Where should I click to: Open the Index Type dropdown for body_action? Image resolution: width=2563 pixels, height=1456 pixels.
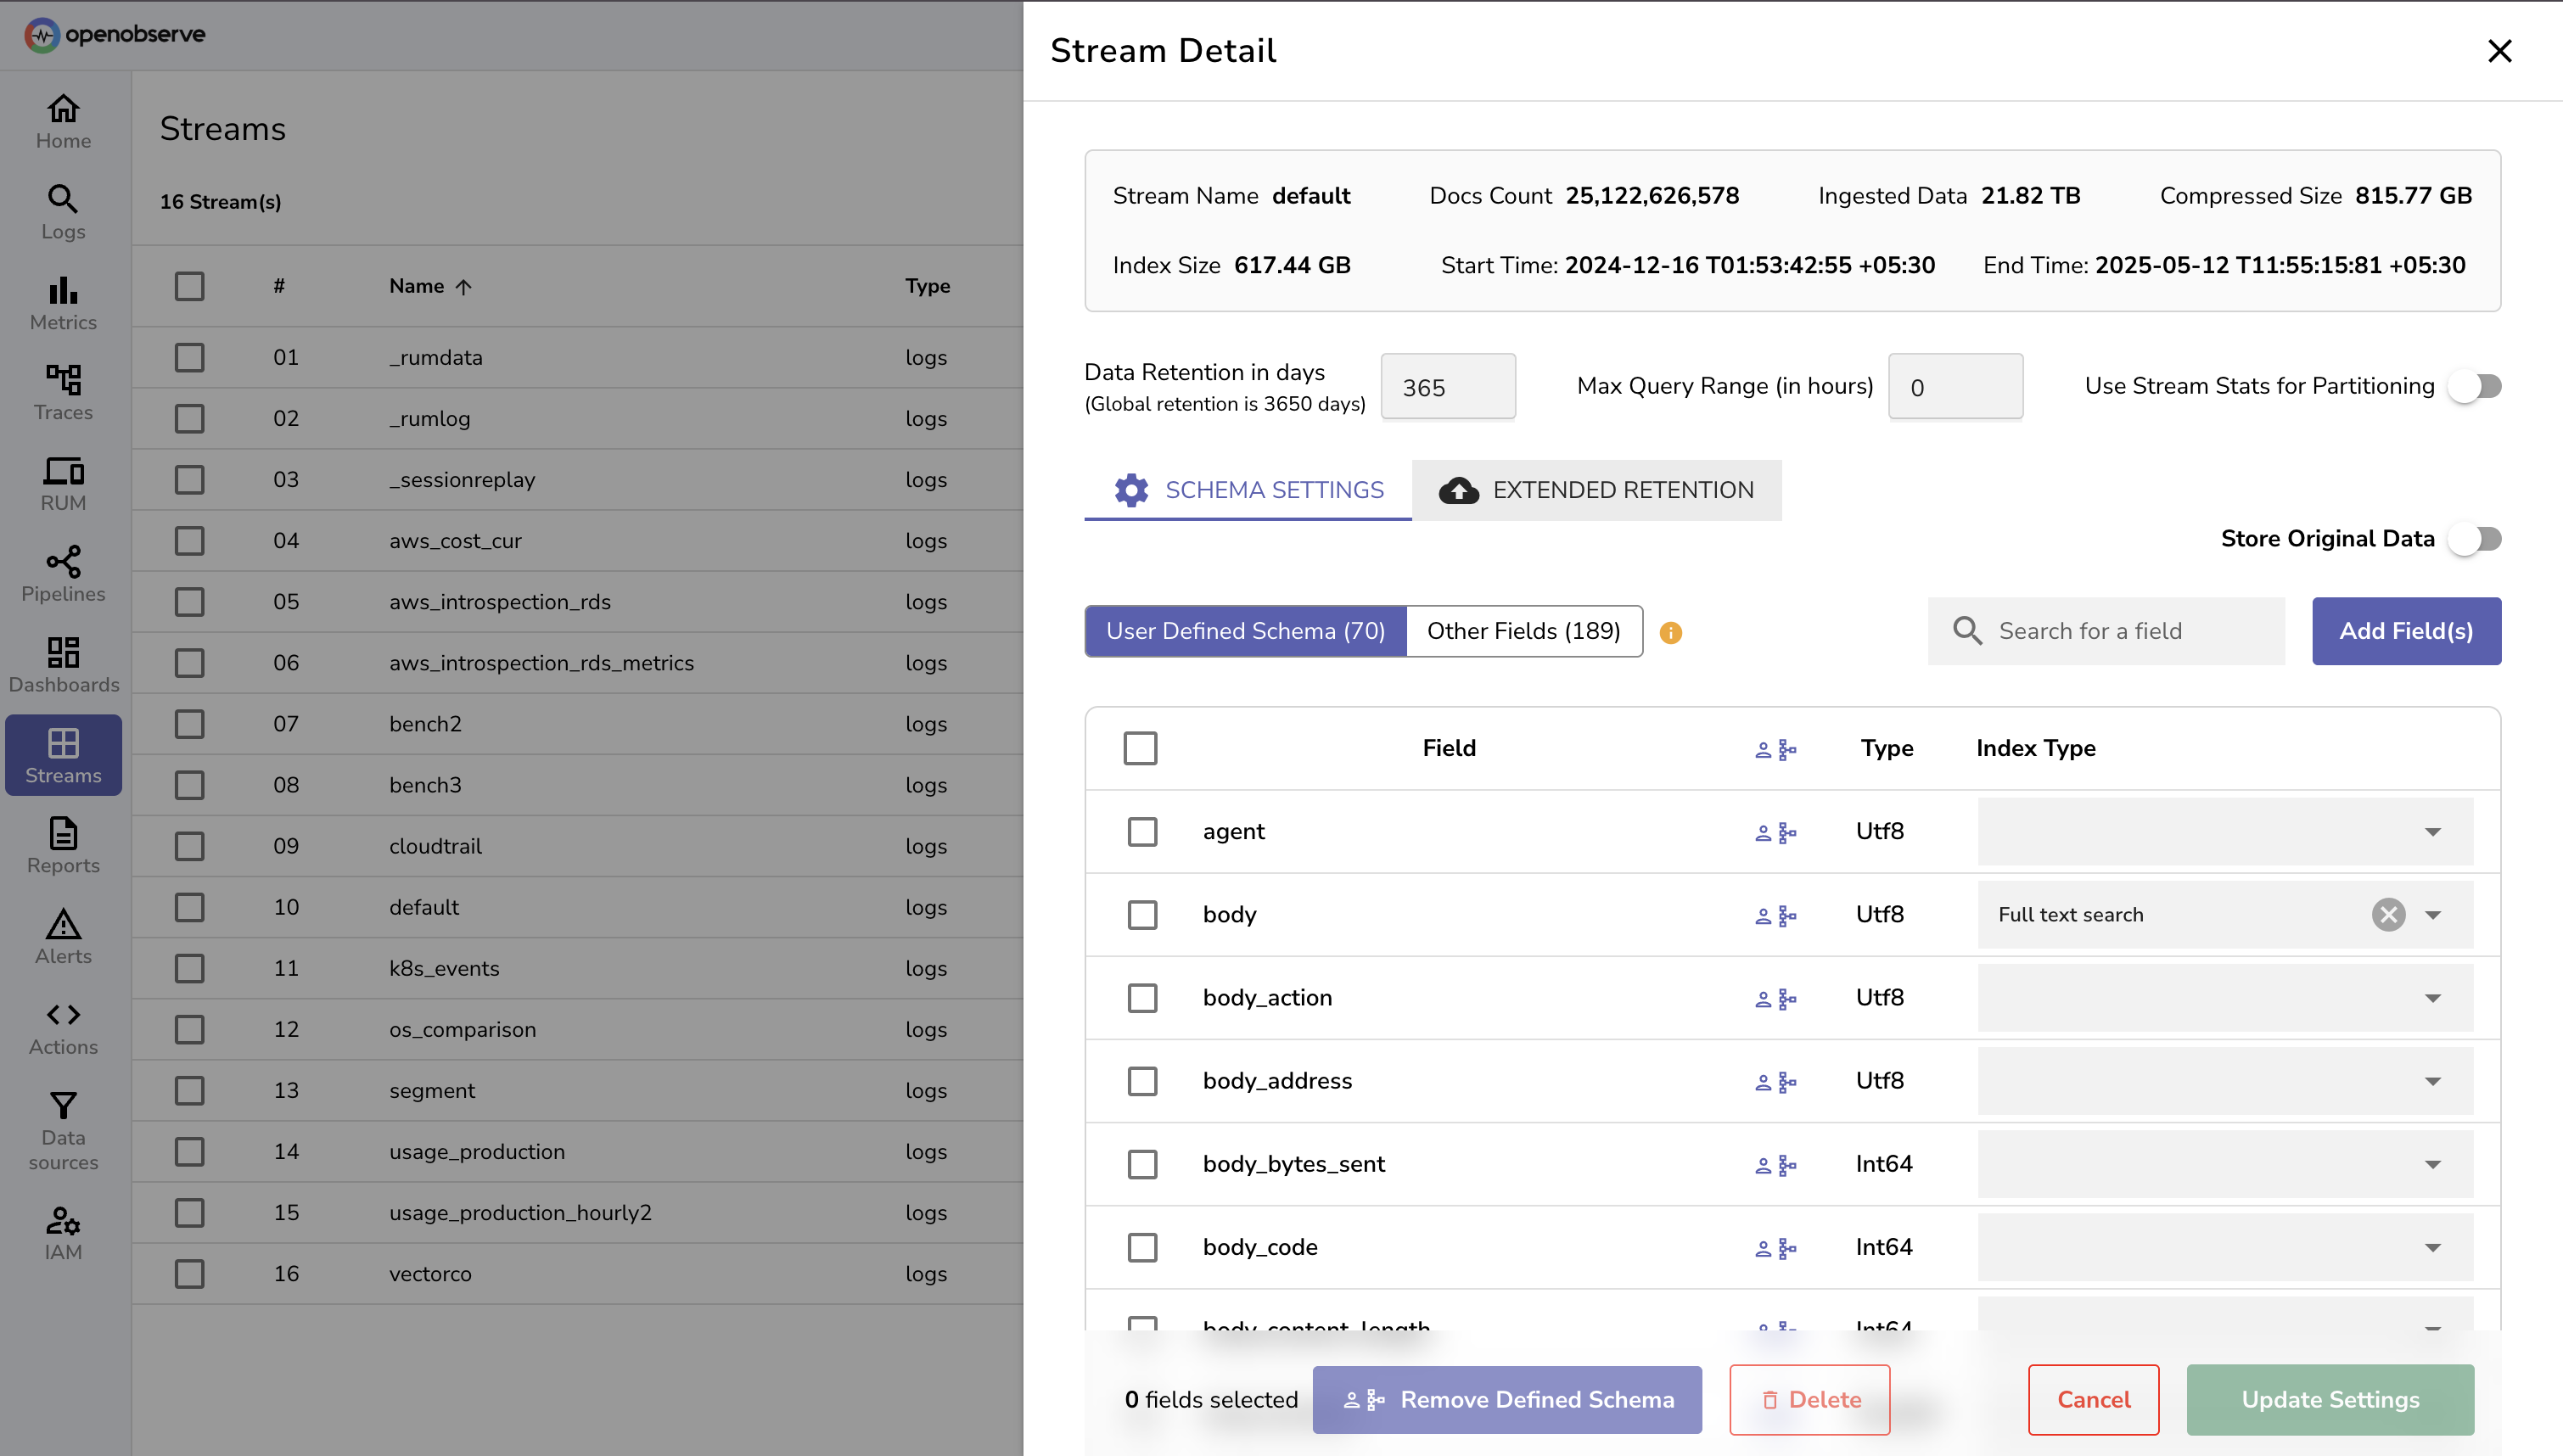coord(2432,997)
